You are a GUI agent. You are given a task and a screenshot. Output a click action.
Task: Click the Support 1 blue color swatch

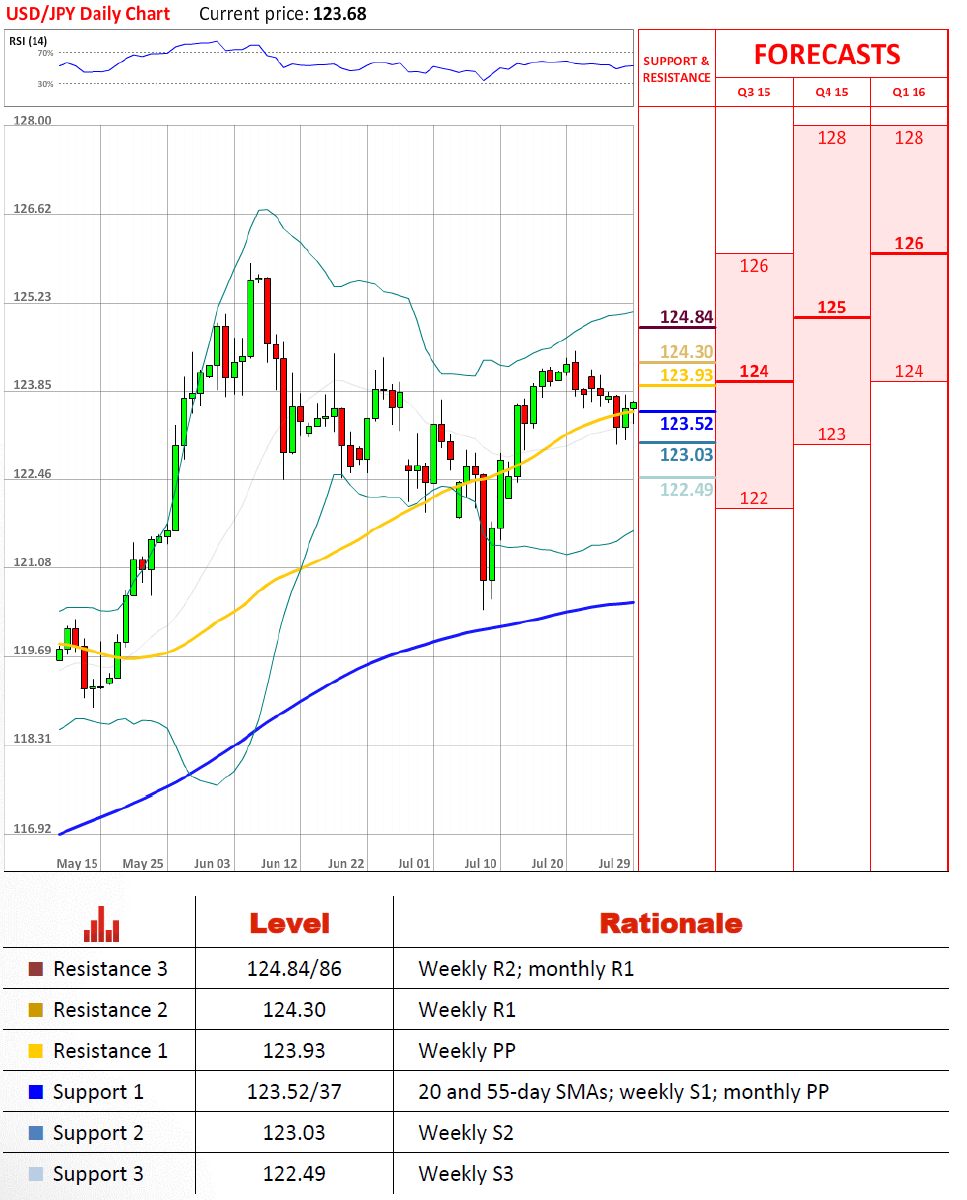tap(36, 1092)
